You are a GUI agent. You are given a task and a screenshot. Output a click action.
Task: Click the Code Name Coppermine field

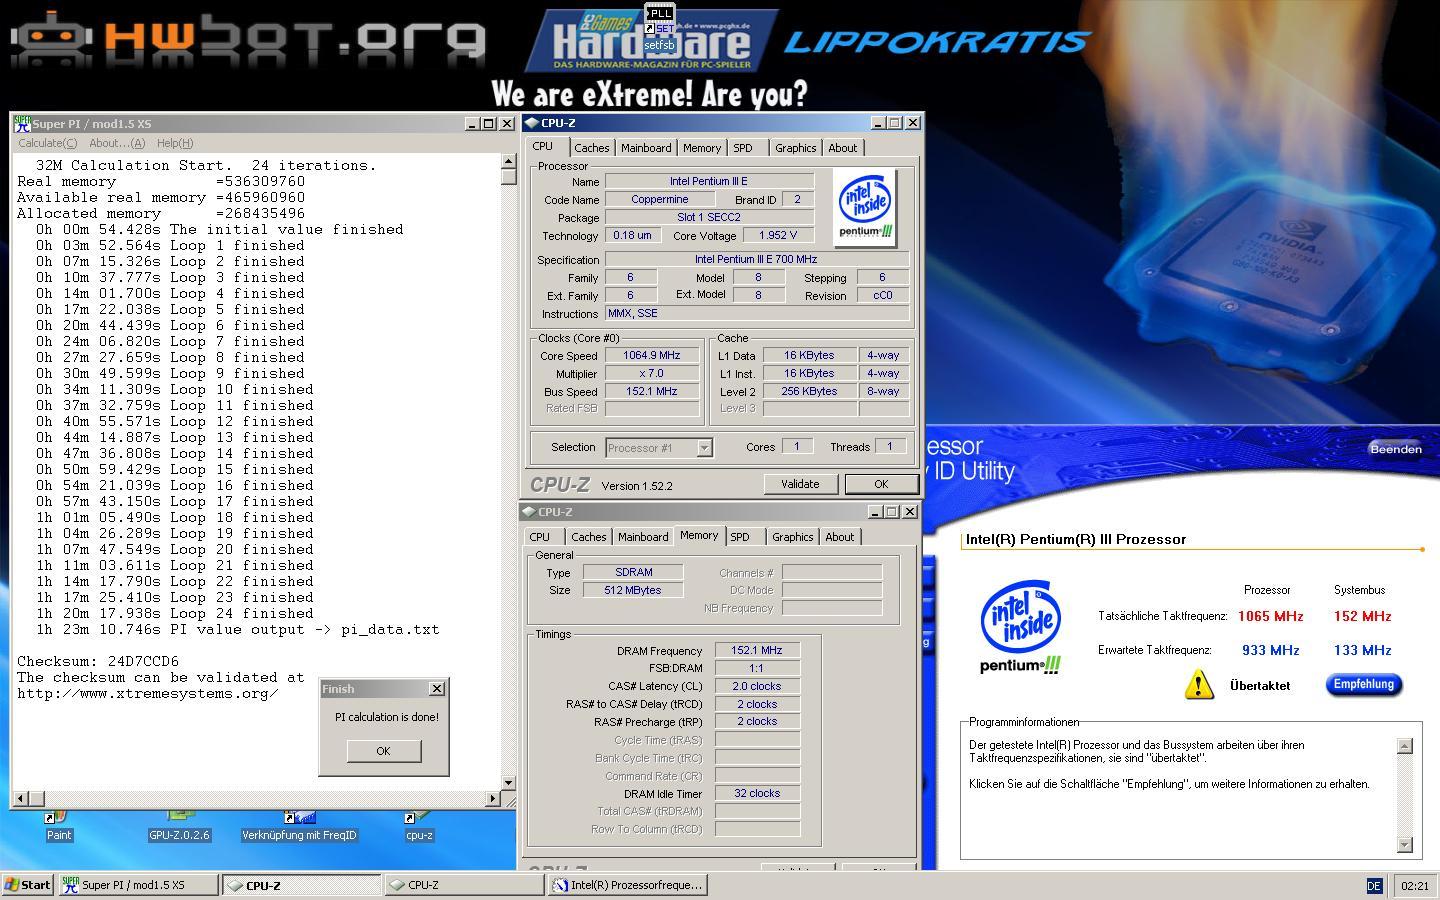[660, 200]
